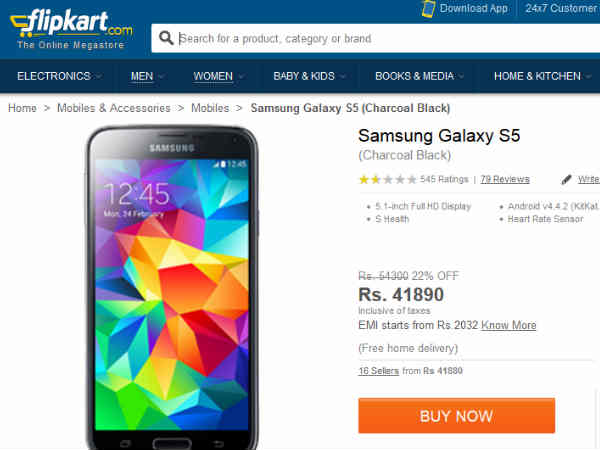Click the search magnifier icon

[x=166, y=39]
